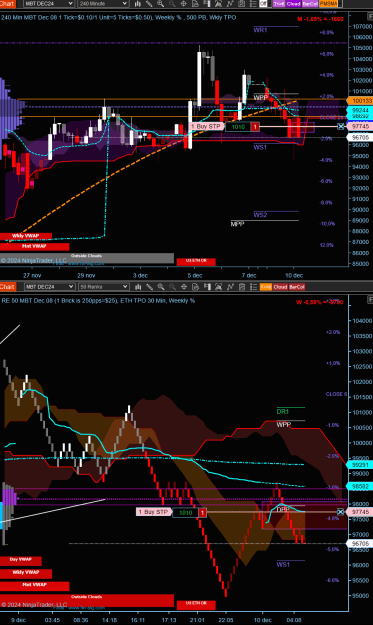Click zoom in magnifier in bottom chart toolbar
Image resolution: width=373 pixels, height=625 pixels.
pos(161,287)
